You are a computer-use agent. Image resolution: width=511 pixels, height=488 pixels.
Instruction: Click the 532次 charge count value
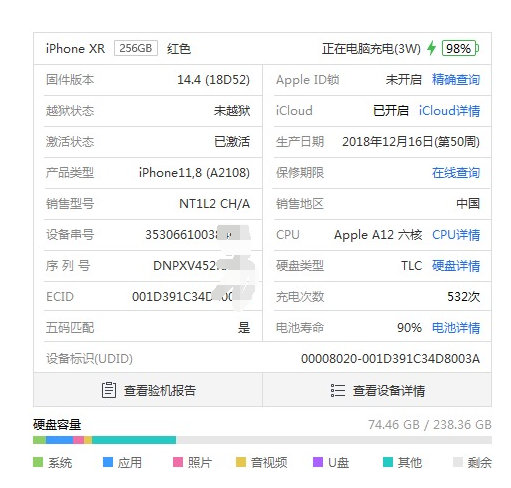[463, 297]
